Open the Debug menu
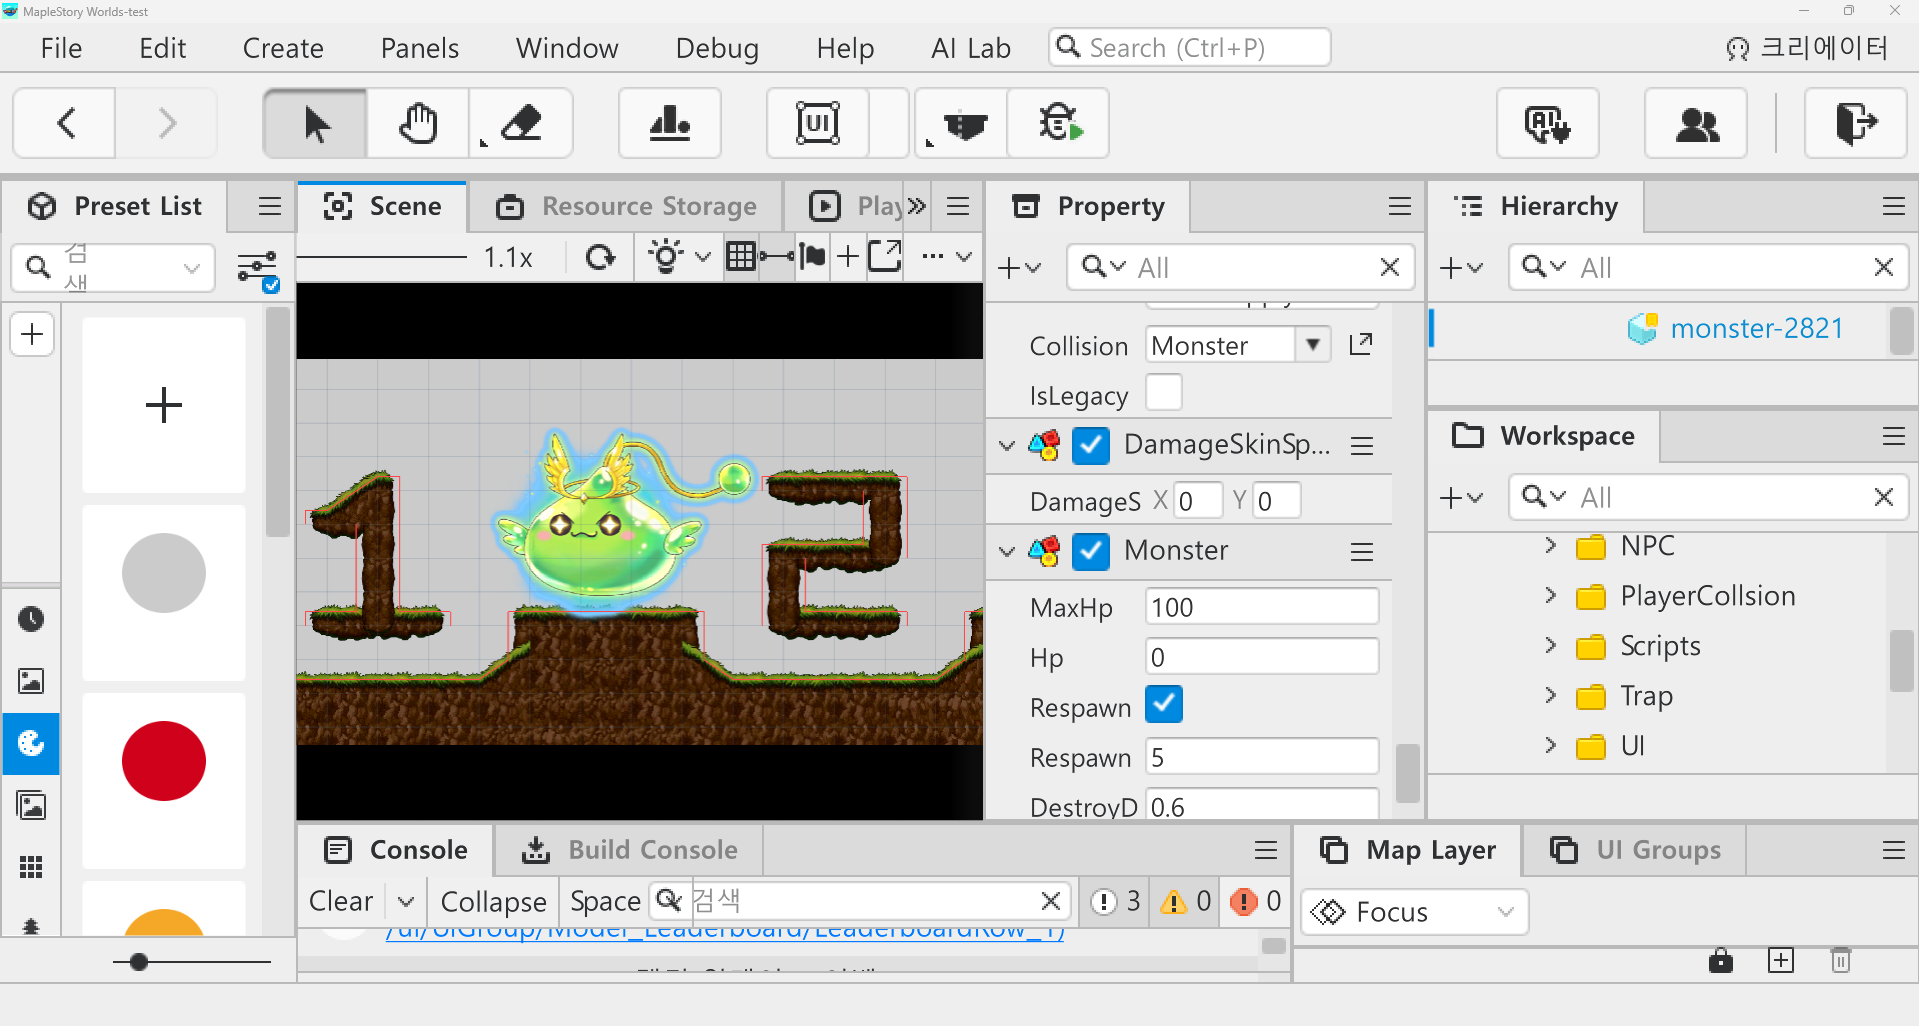This screenshot has height=1026, width=1919. pos(717,48)
